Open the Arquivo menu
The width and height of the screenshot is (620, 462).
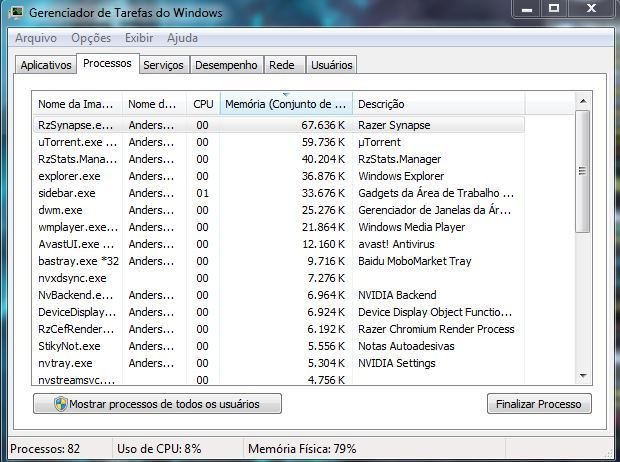[36, 38]
